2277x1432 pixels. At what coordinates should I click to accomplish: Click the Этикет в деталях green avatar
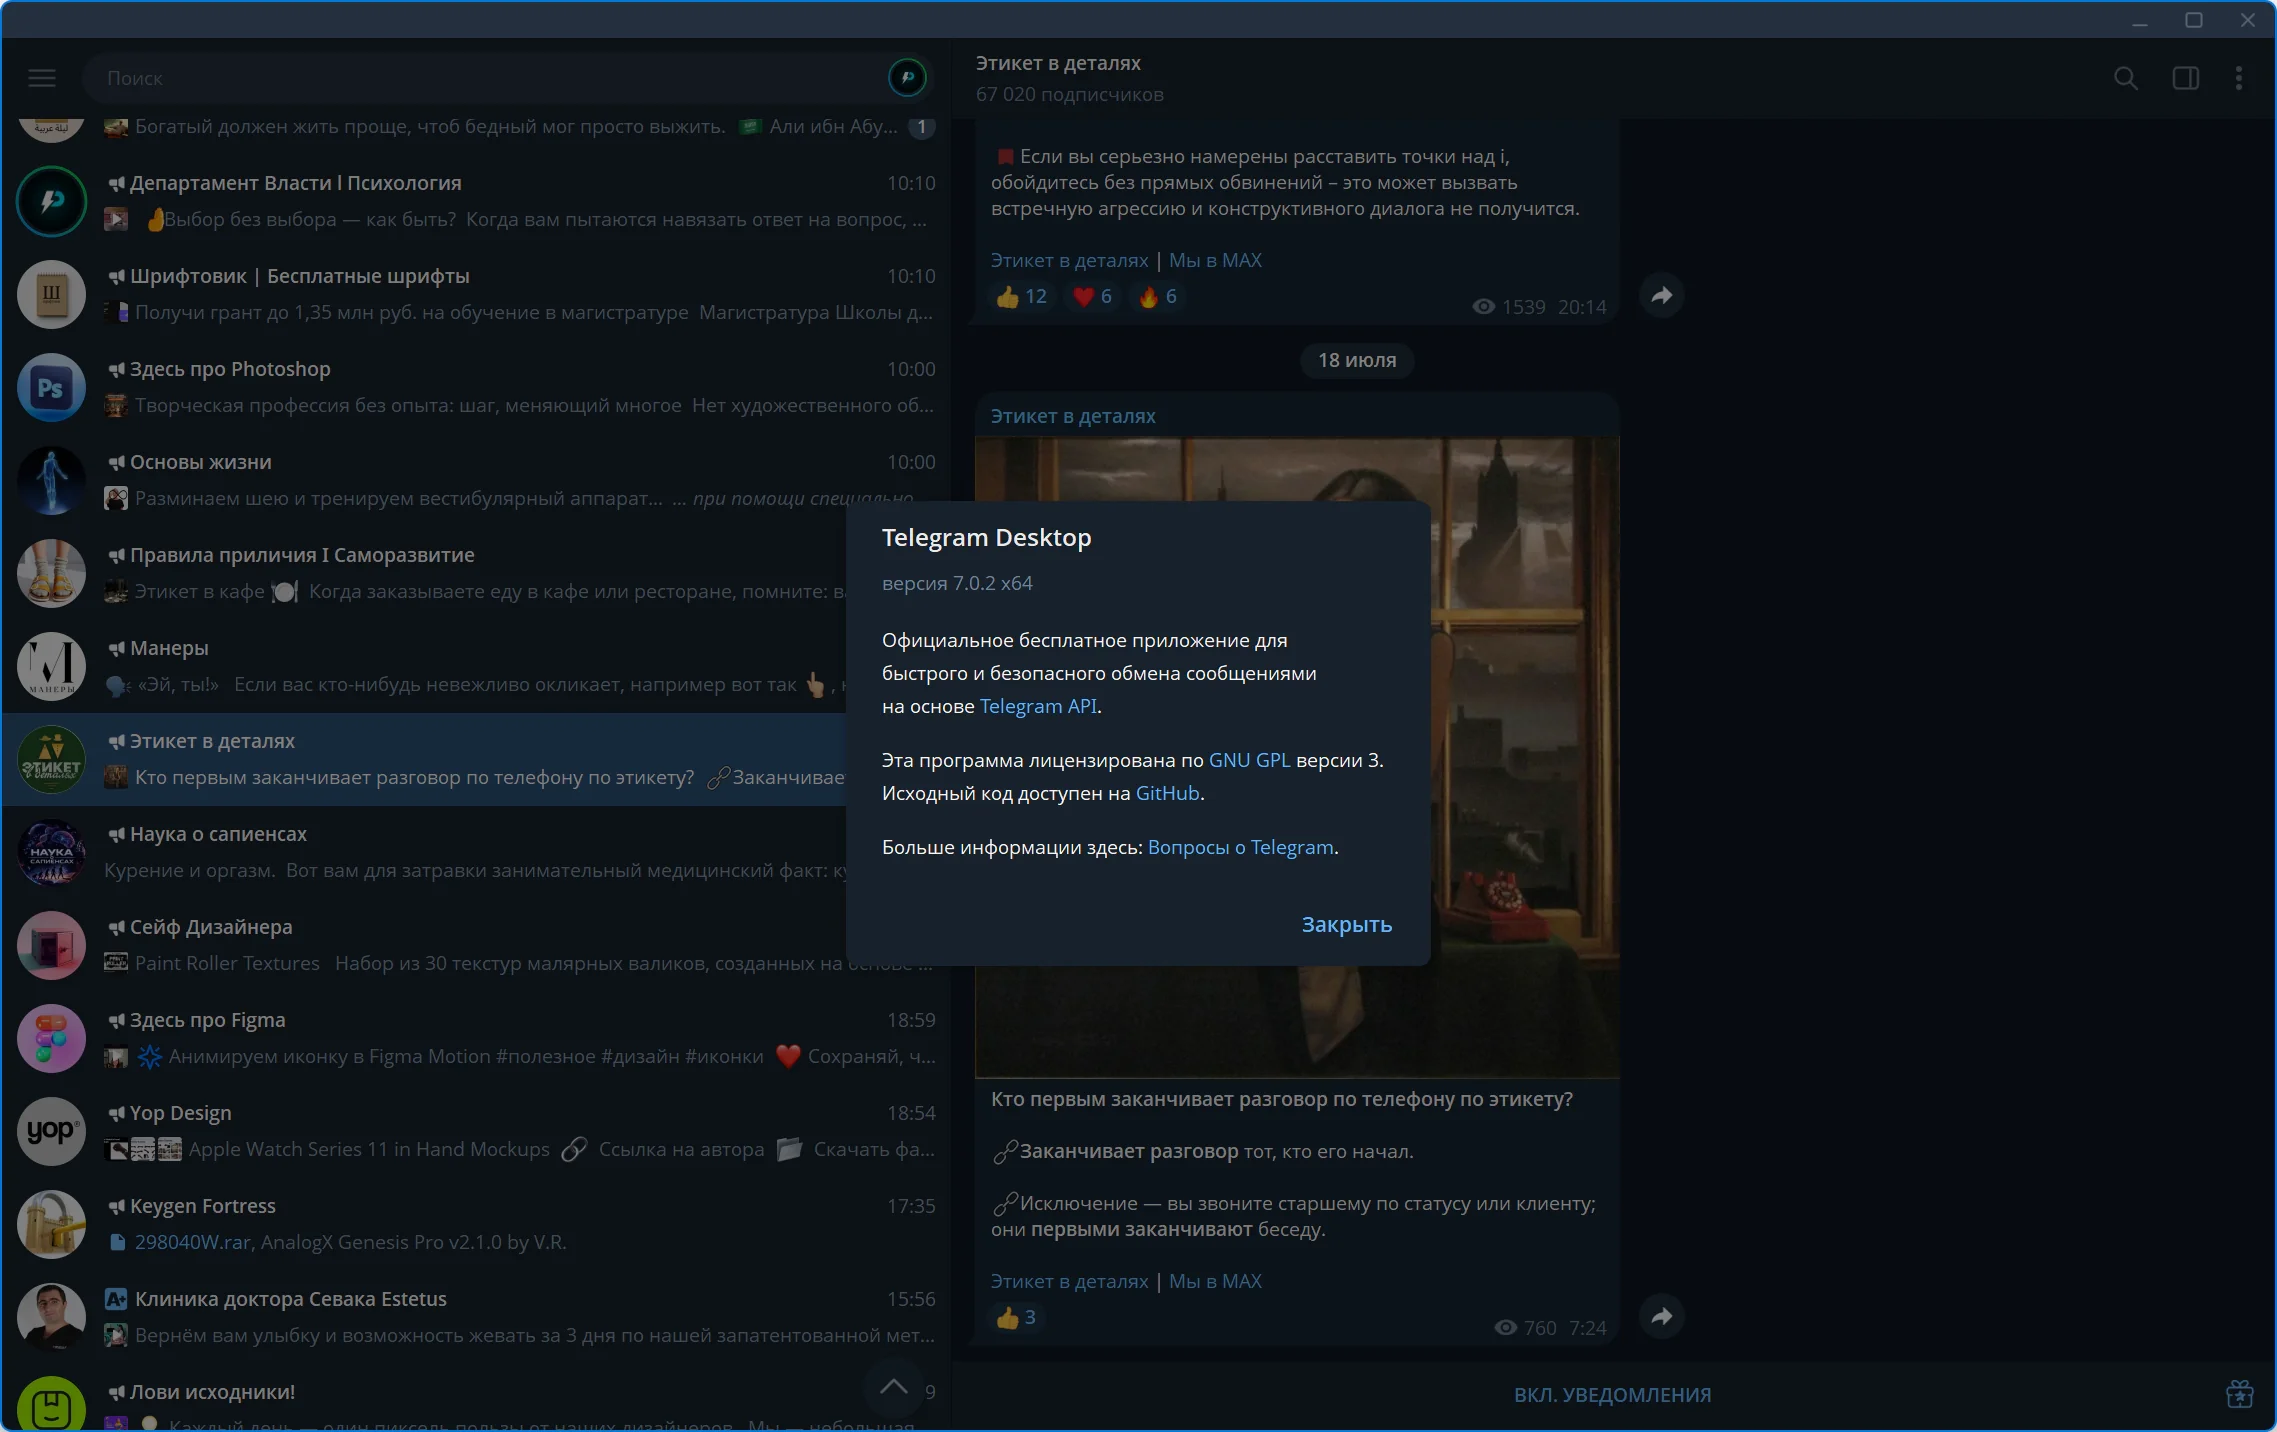point(51,759)
